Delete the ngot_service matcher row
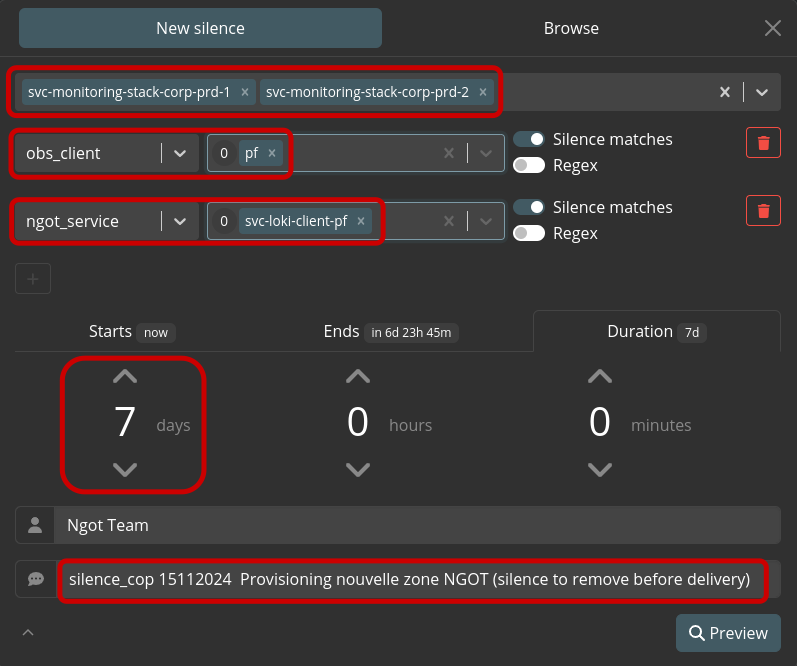The width and height of the screenshot is (797, 666). (x=763, y=210)
